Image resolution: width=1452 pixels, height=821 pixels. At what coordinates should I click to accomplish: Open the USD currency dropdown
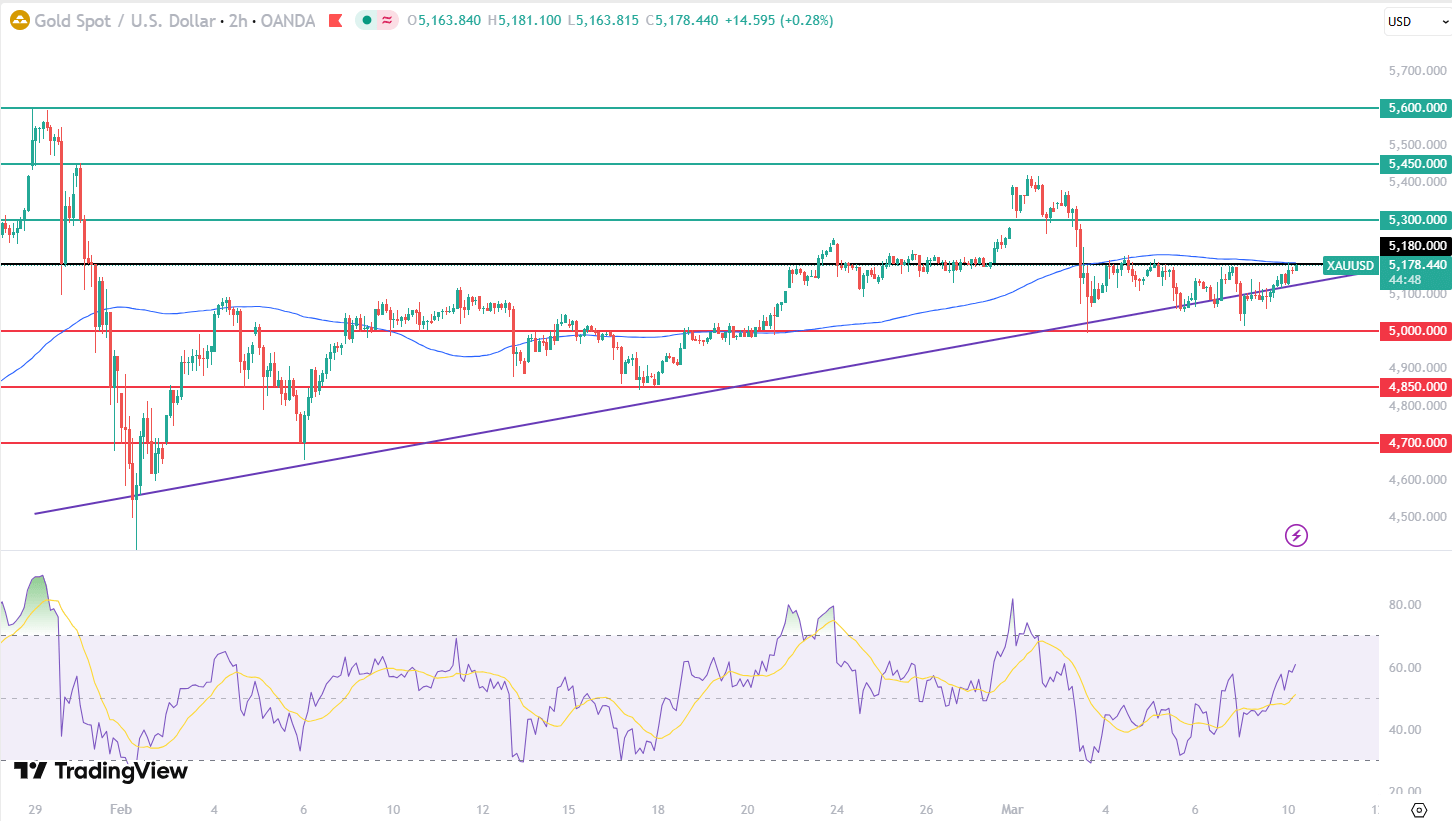pyautogui.click(x=1416, y=21)
